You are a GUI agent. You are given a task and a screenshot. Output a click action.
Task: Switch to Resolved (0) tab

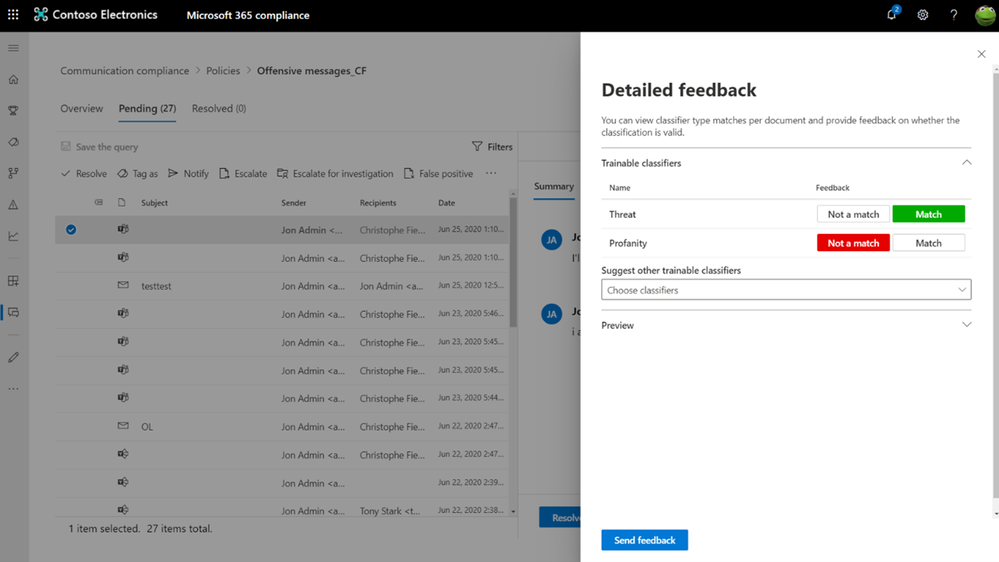(x=219, y=108)
